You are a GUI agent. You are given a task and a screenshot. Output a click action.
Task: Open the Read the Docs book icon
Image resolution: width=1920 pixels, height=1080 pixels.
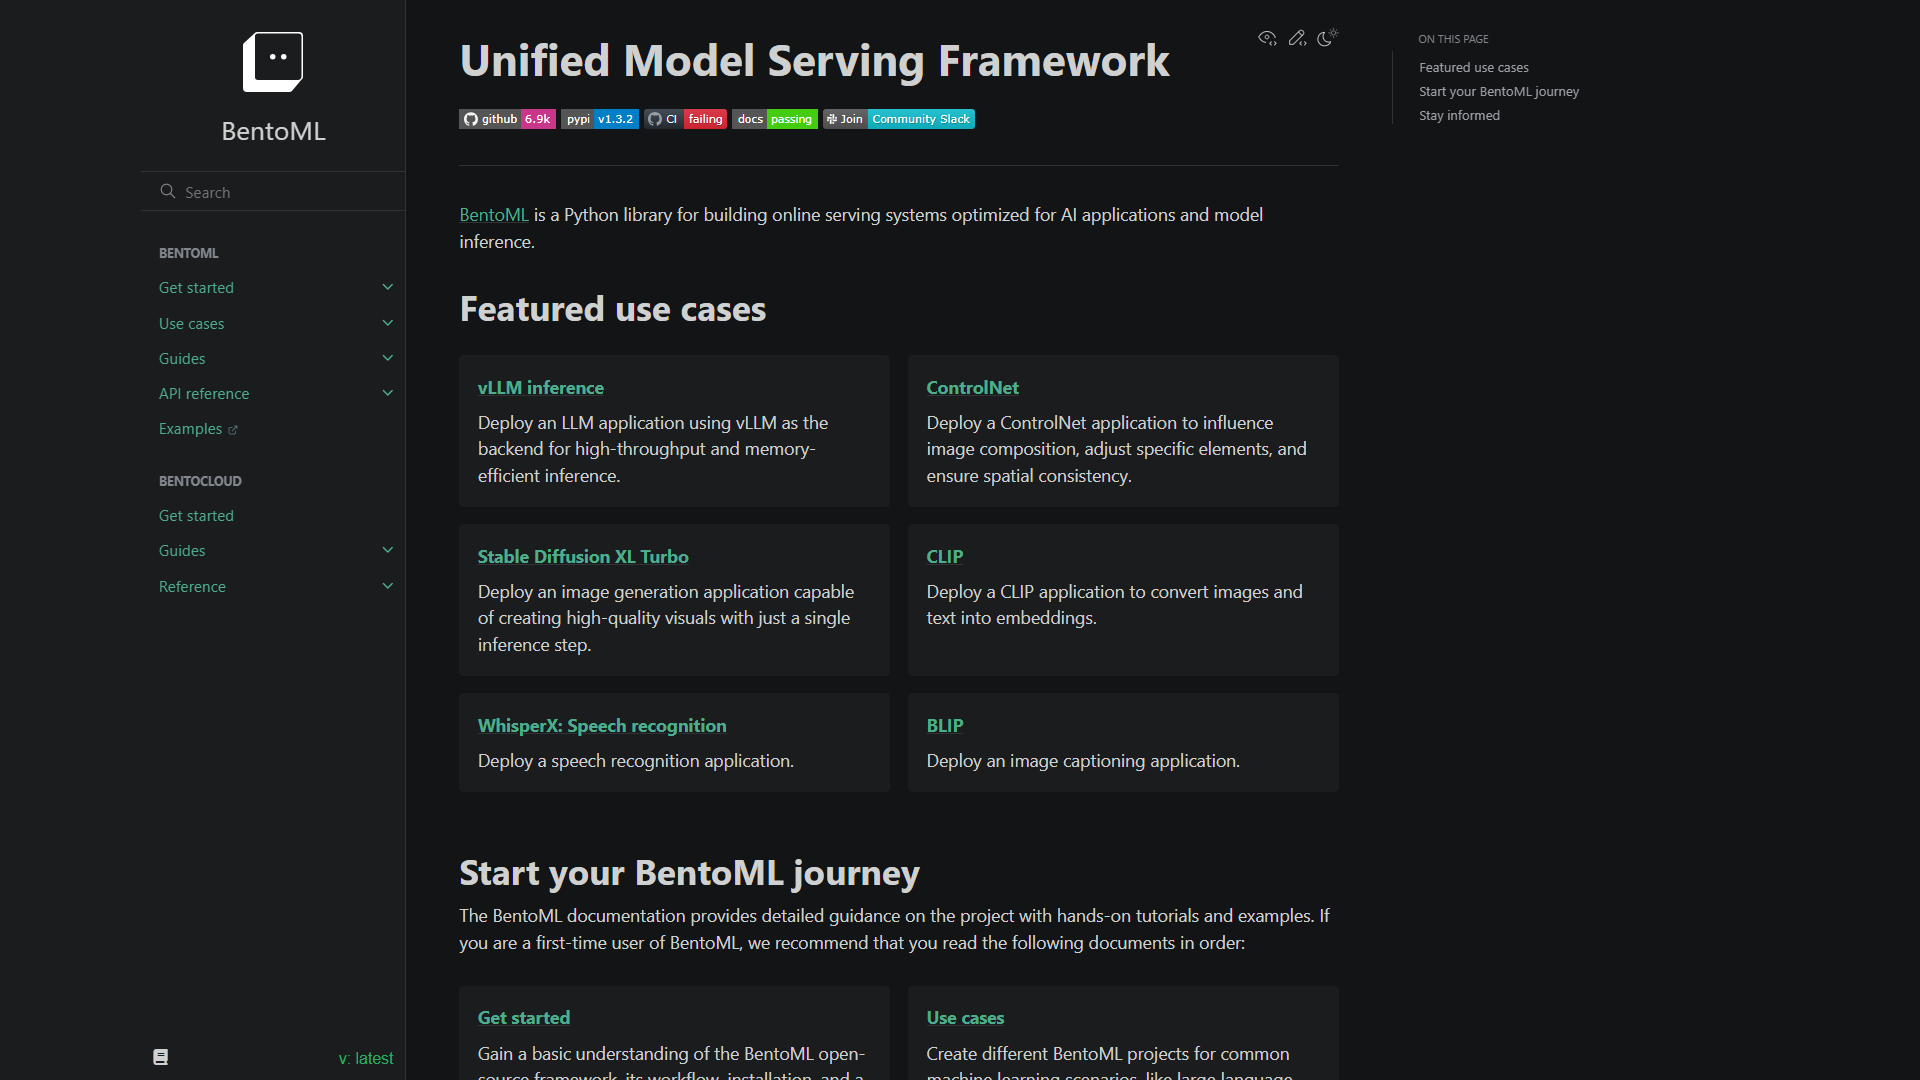pos(160,1056)
